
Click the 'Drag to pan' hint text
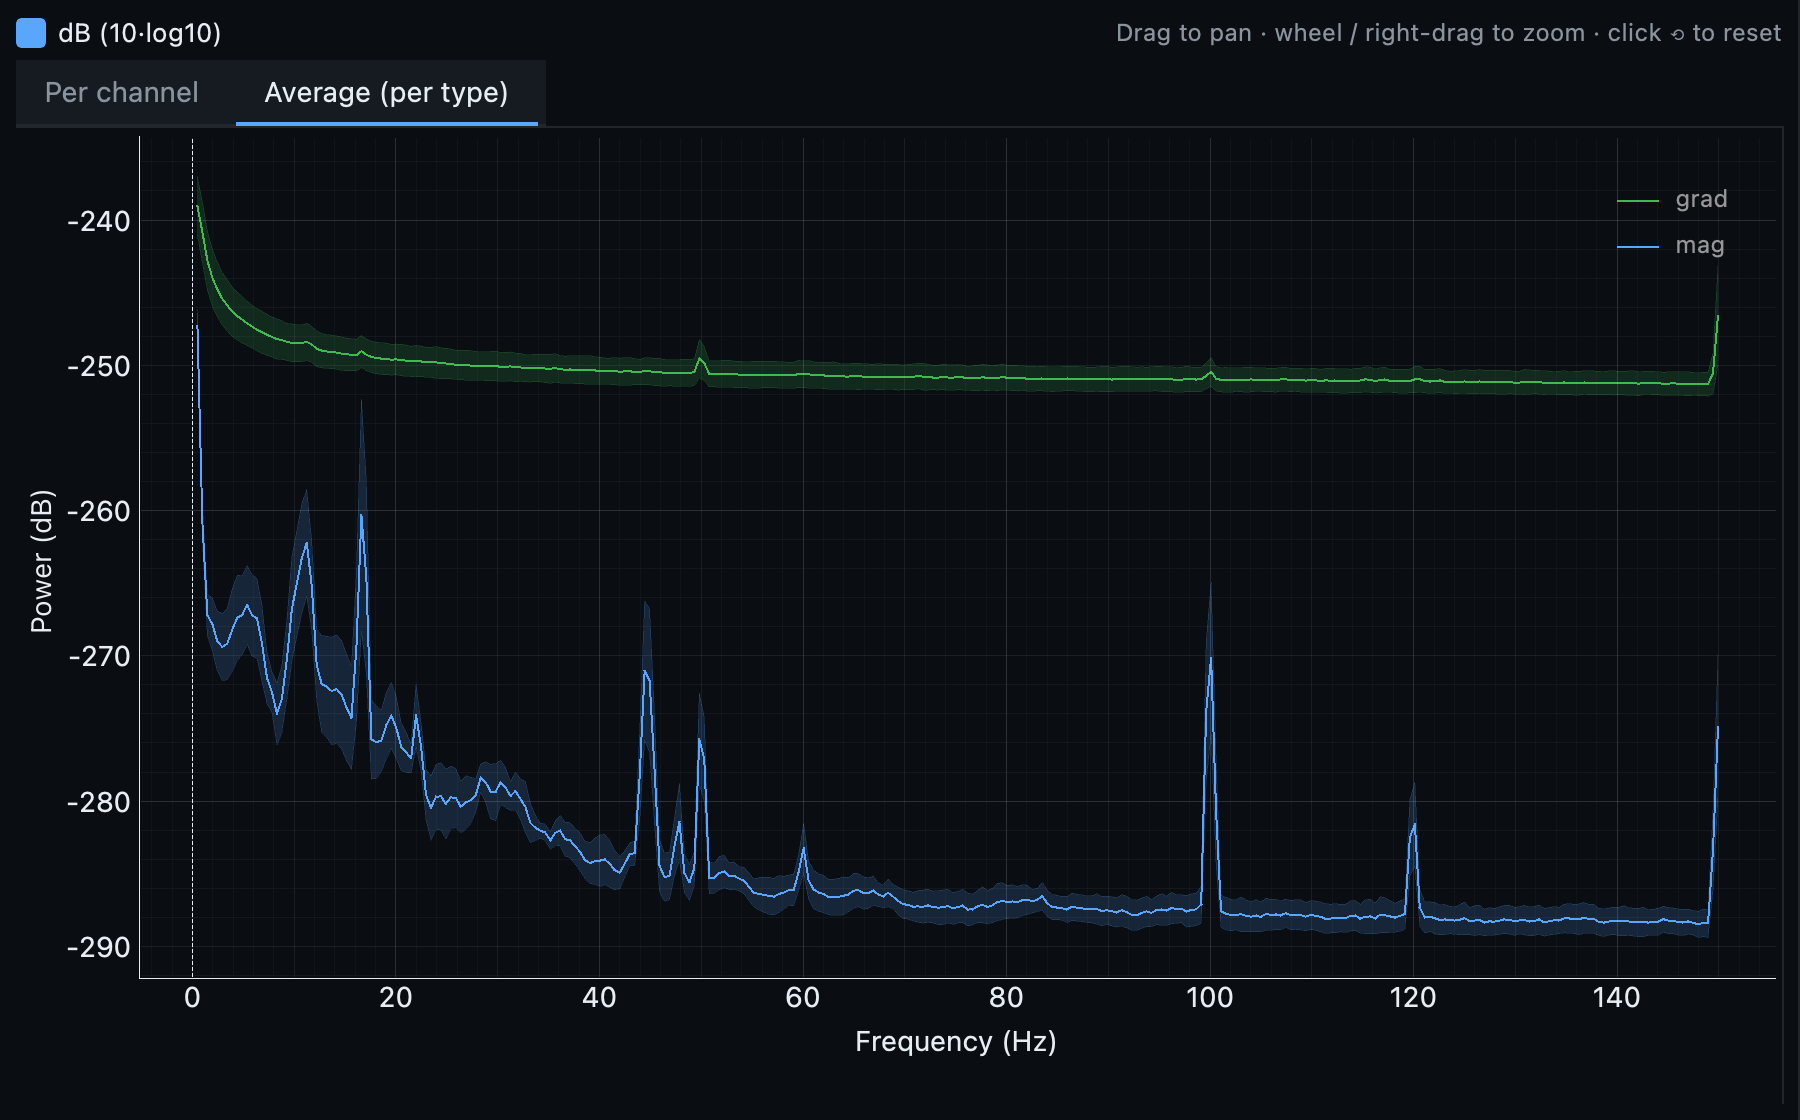(x=1184, y=34)
